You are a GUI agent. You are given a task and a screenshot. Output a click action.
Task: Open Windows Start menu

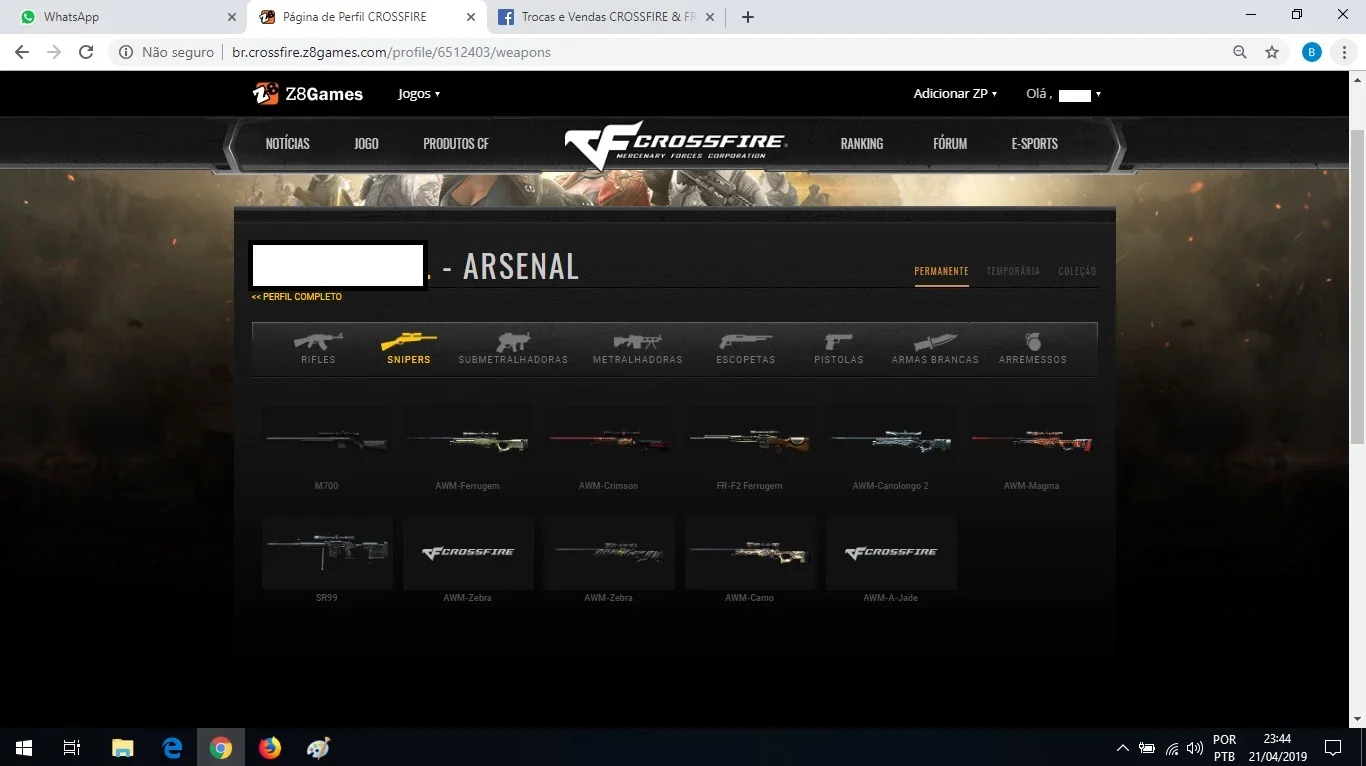[24, 747]
